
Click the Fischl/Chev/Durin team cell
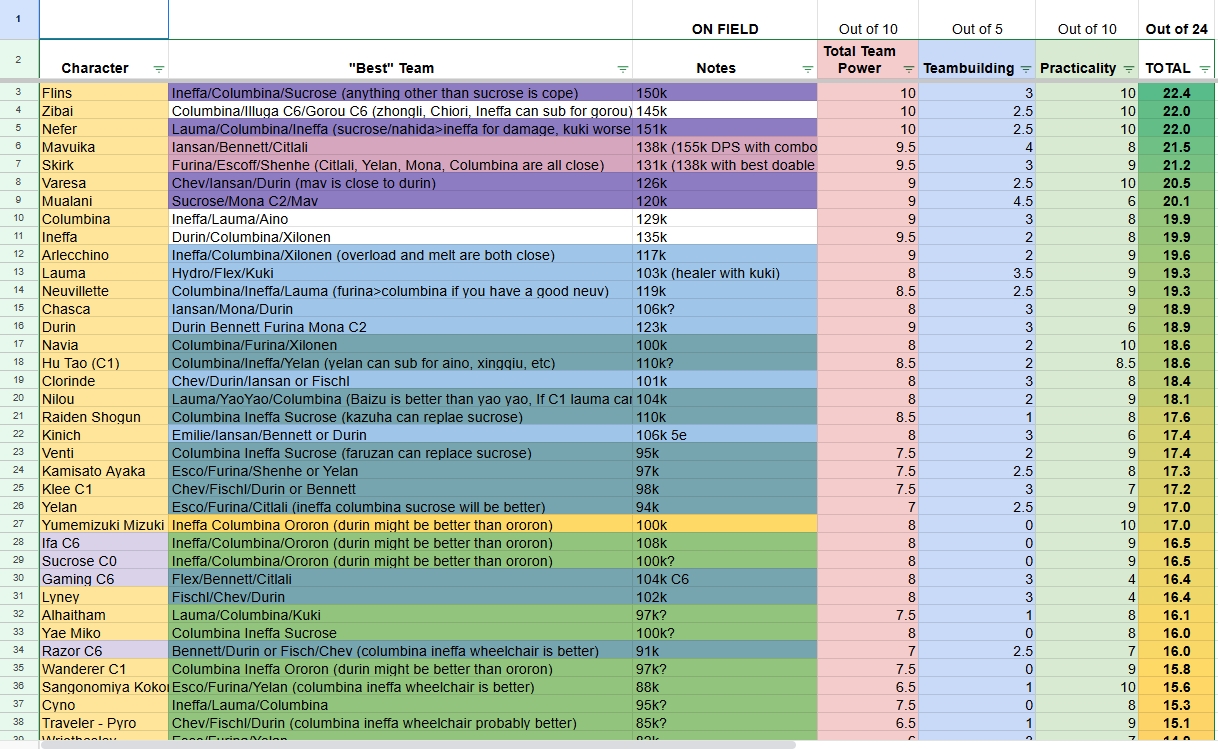pyautogui.click(x=400, y=597)
